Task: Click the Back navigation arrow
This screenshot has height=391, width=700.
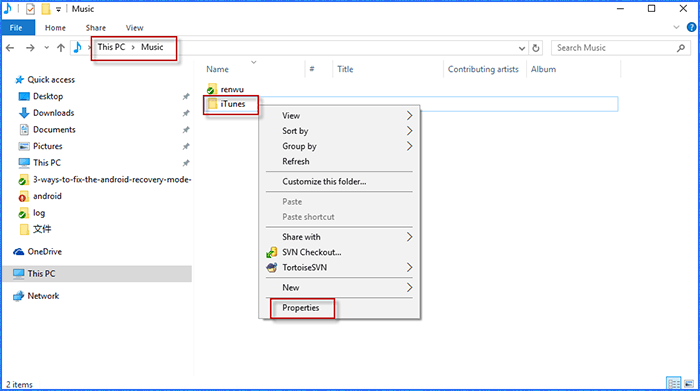Action: [10, 48]
